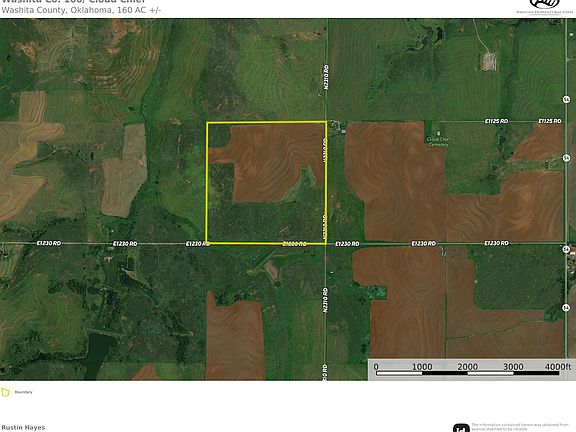Click the '3000' scale bar label
The height and width of the screenshot is (432, 576).
513,367
